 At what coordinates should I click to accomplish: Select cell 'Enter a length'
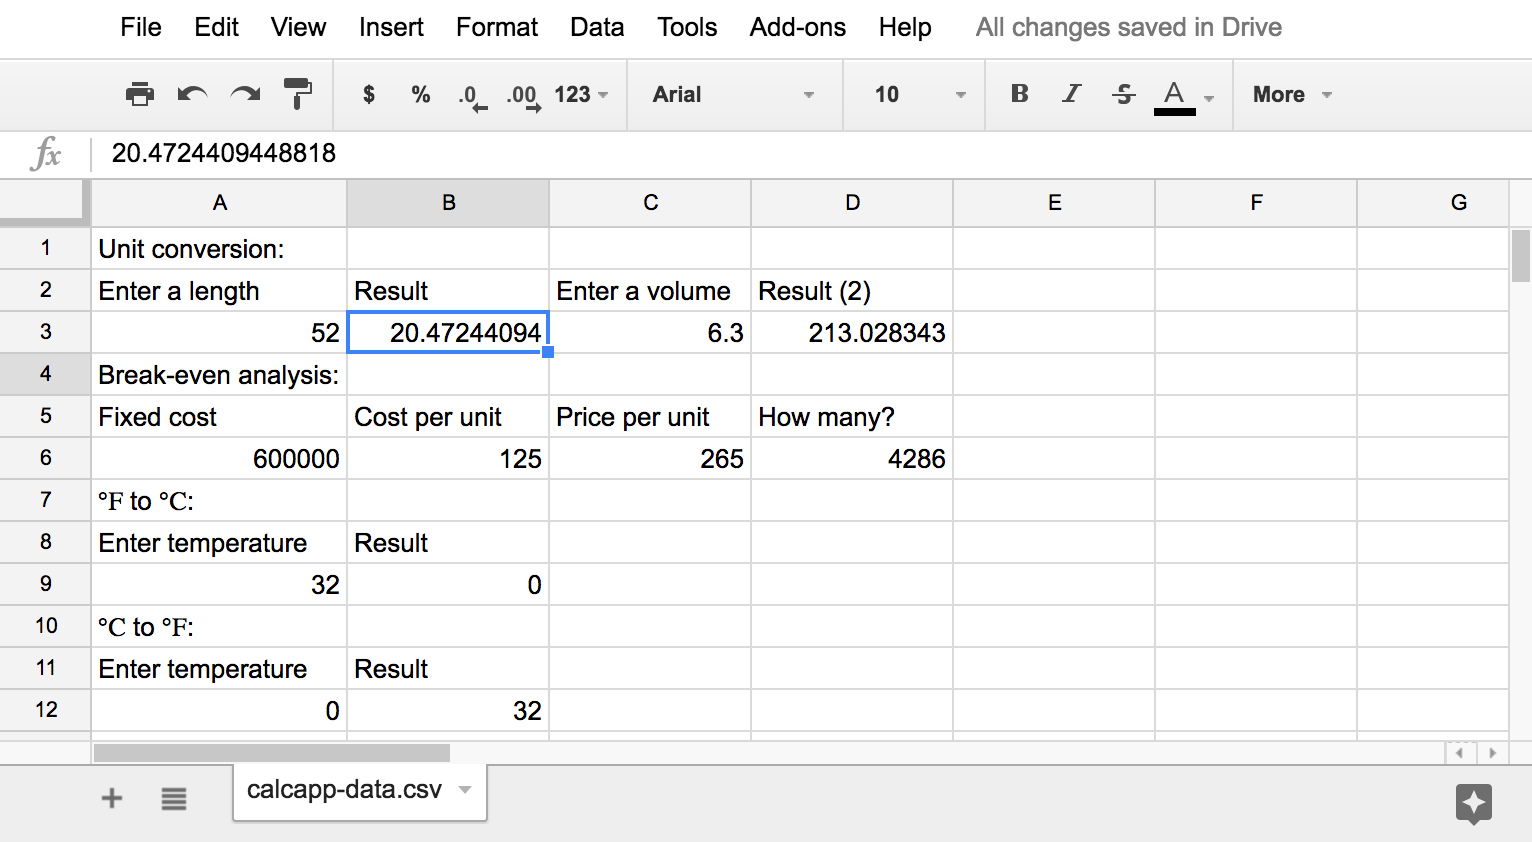pos(219,290)
